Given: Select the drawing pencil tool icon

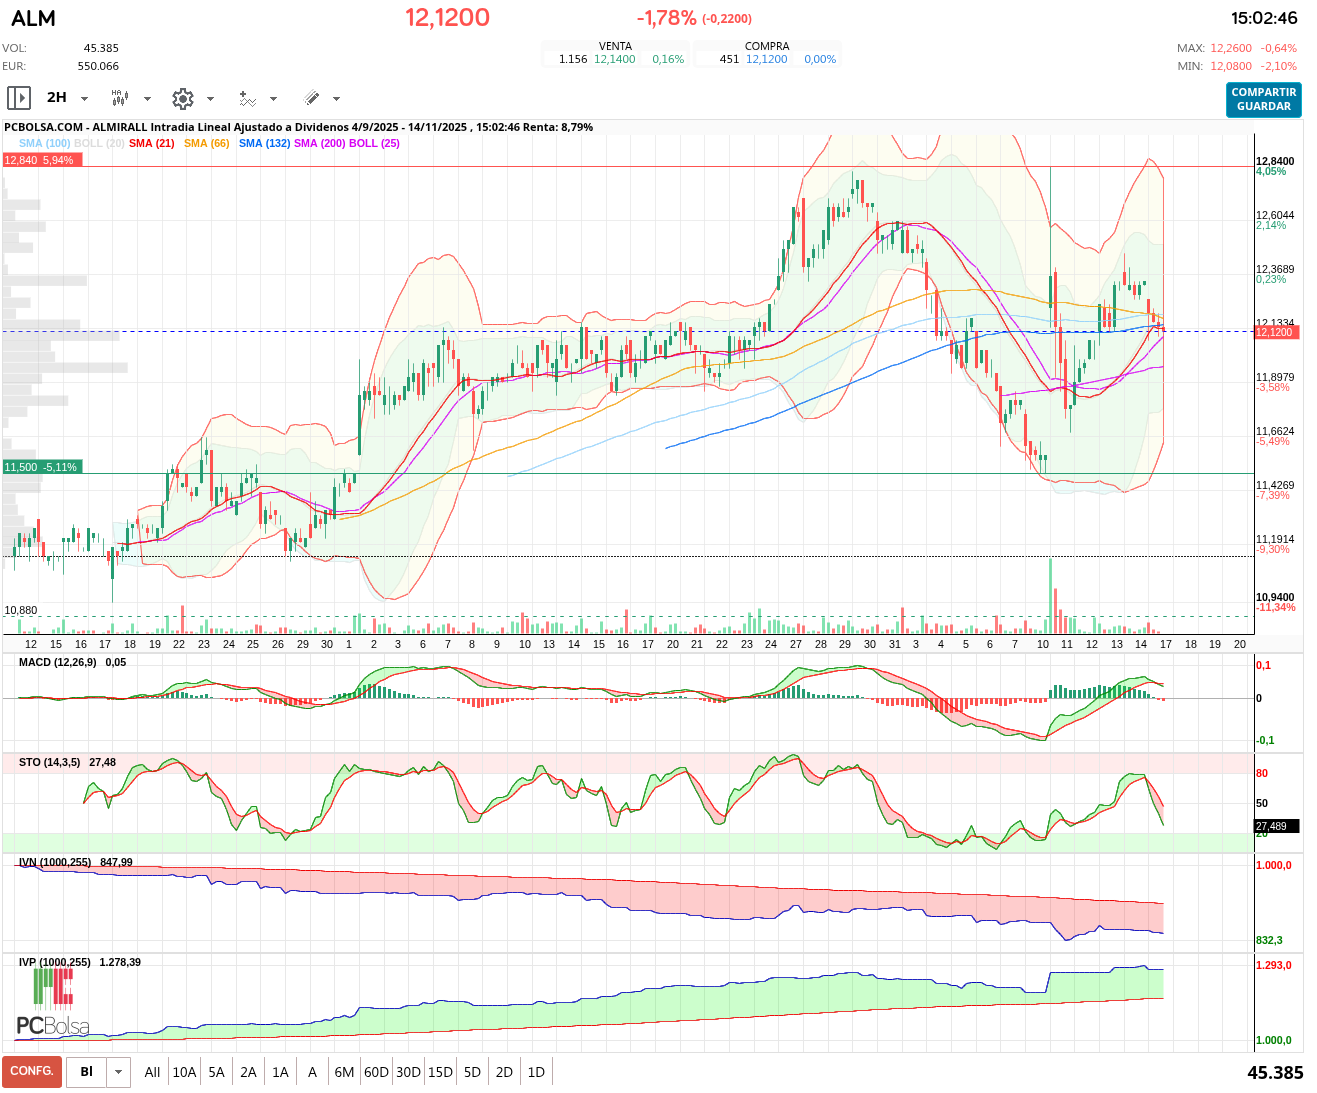Looking at the screenshot, I should [x=311, y=98].
